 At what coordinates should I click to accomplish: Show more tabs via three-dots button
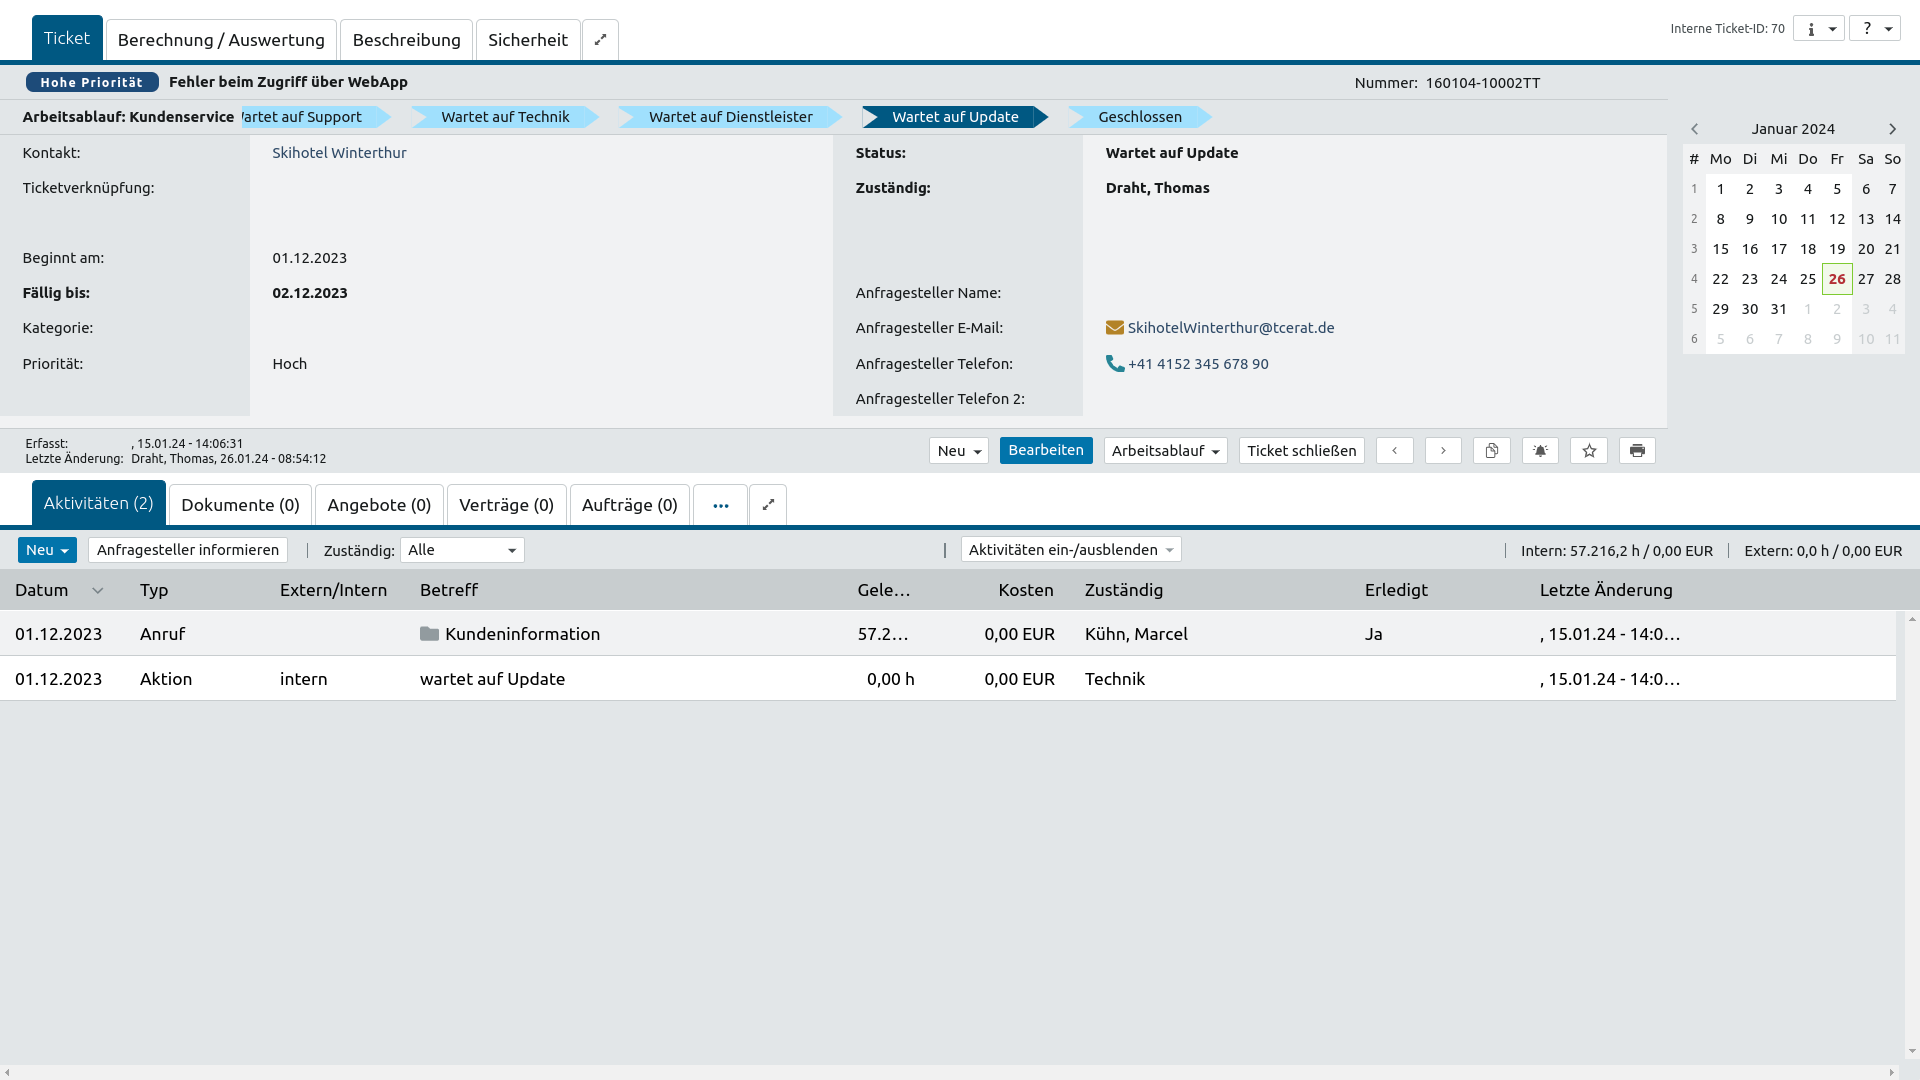pyautogui.click(x=720, y=505)
